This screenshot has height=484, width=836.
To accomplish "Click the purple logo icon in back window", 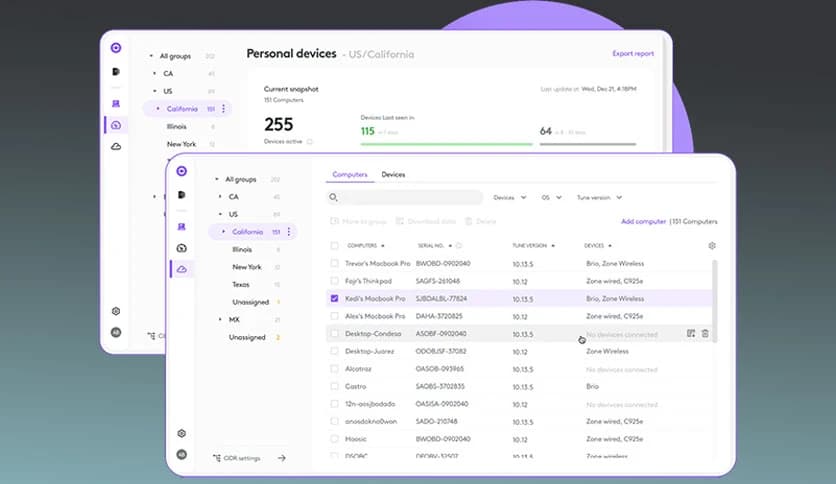I will [x=116, y=47].
